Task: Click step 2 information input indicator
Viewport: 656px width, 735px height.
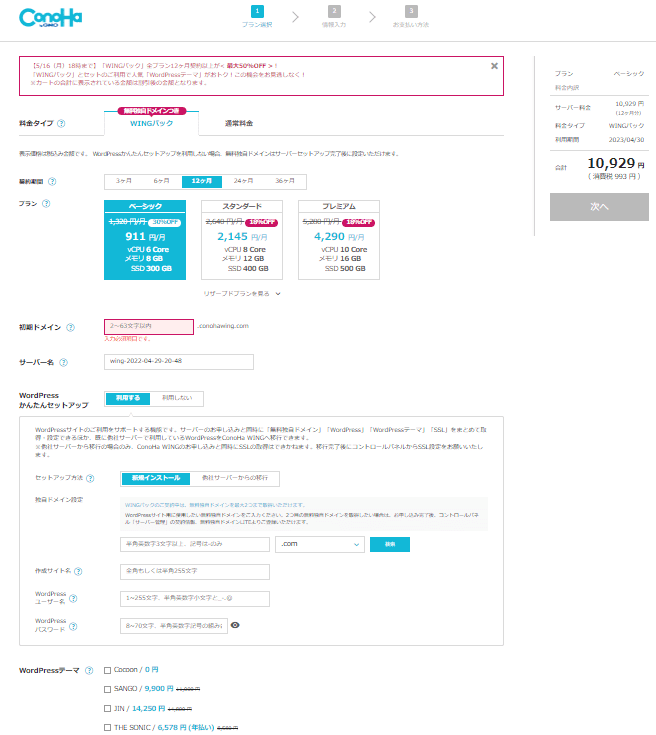Action: [x=334, y=16]
